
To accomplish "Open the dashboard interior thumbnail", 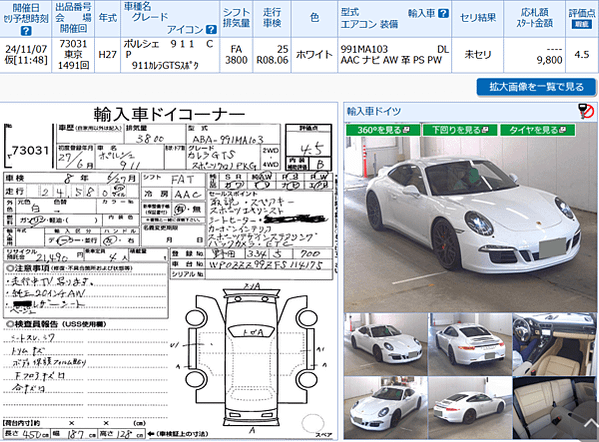I will (x=554, y=344).
